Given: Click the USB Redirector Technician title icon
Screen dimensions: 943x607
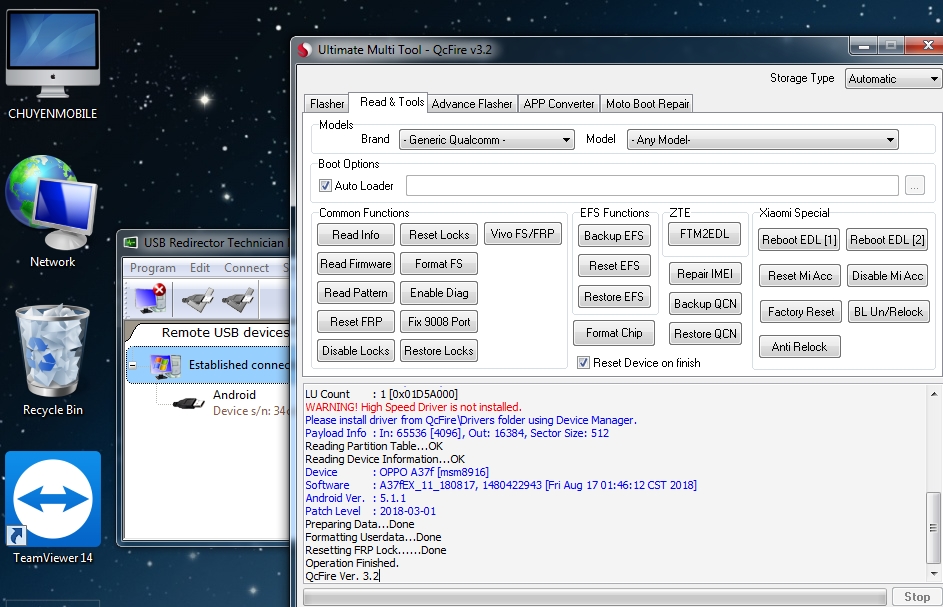Looking at the screenshot, I should [131, 242].
